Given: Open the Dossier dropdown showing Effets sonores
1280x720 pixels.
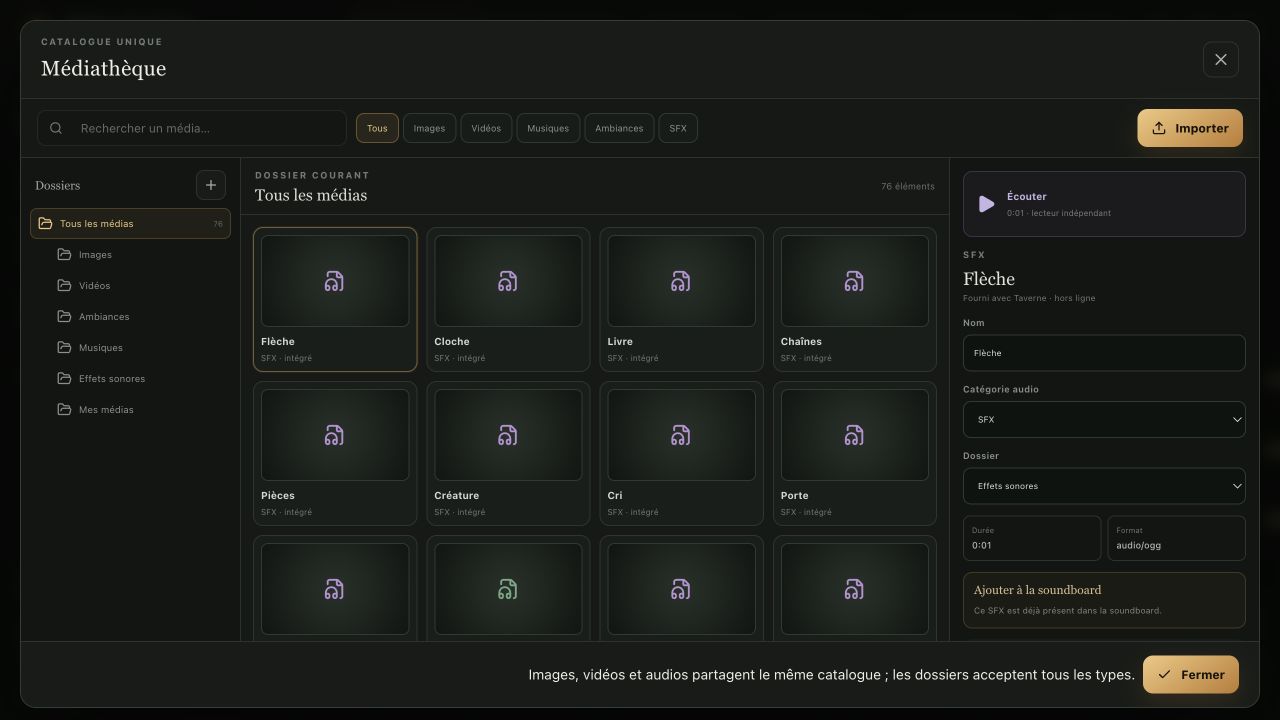Looking at the screenshot, I should tap(1104, 486).
